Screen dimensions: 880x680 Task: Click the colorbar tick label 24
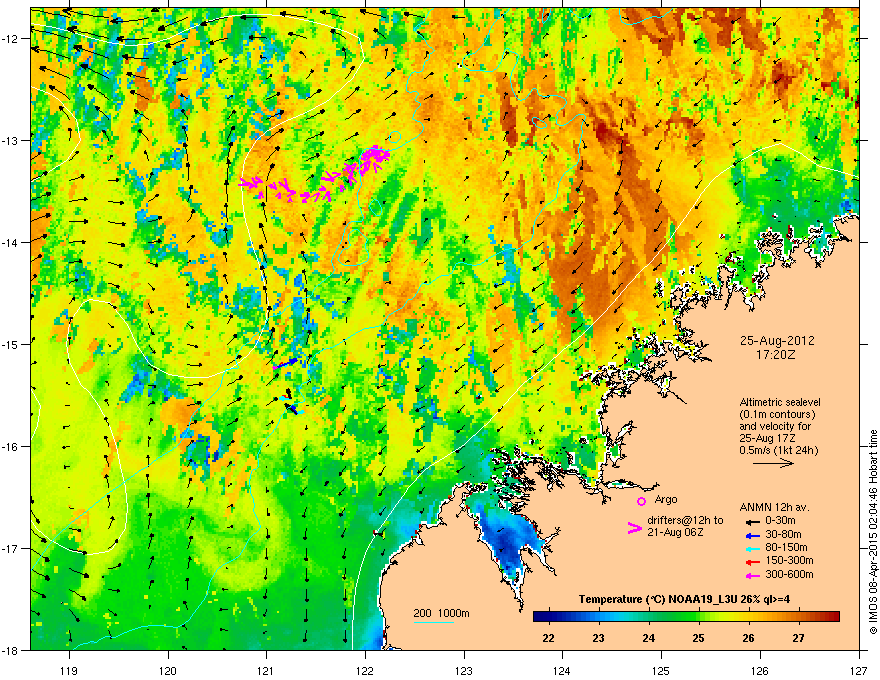(x=649, y=638)
